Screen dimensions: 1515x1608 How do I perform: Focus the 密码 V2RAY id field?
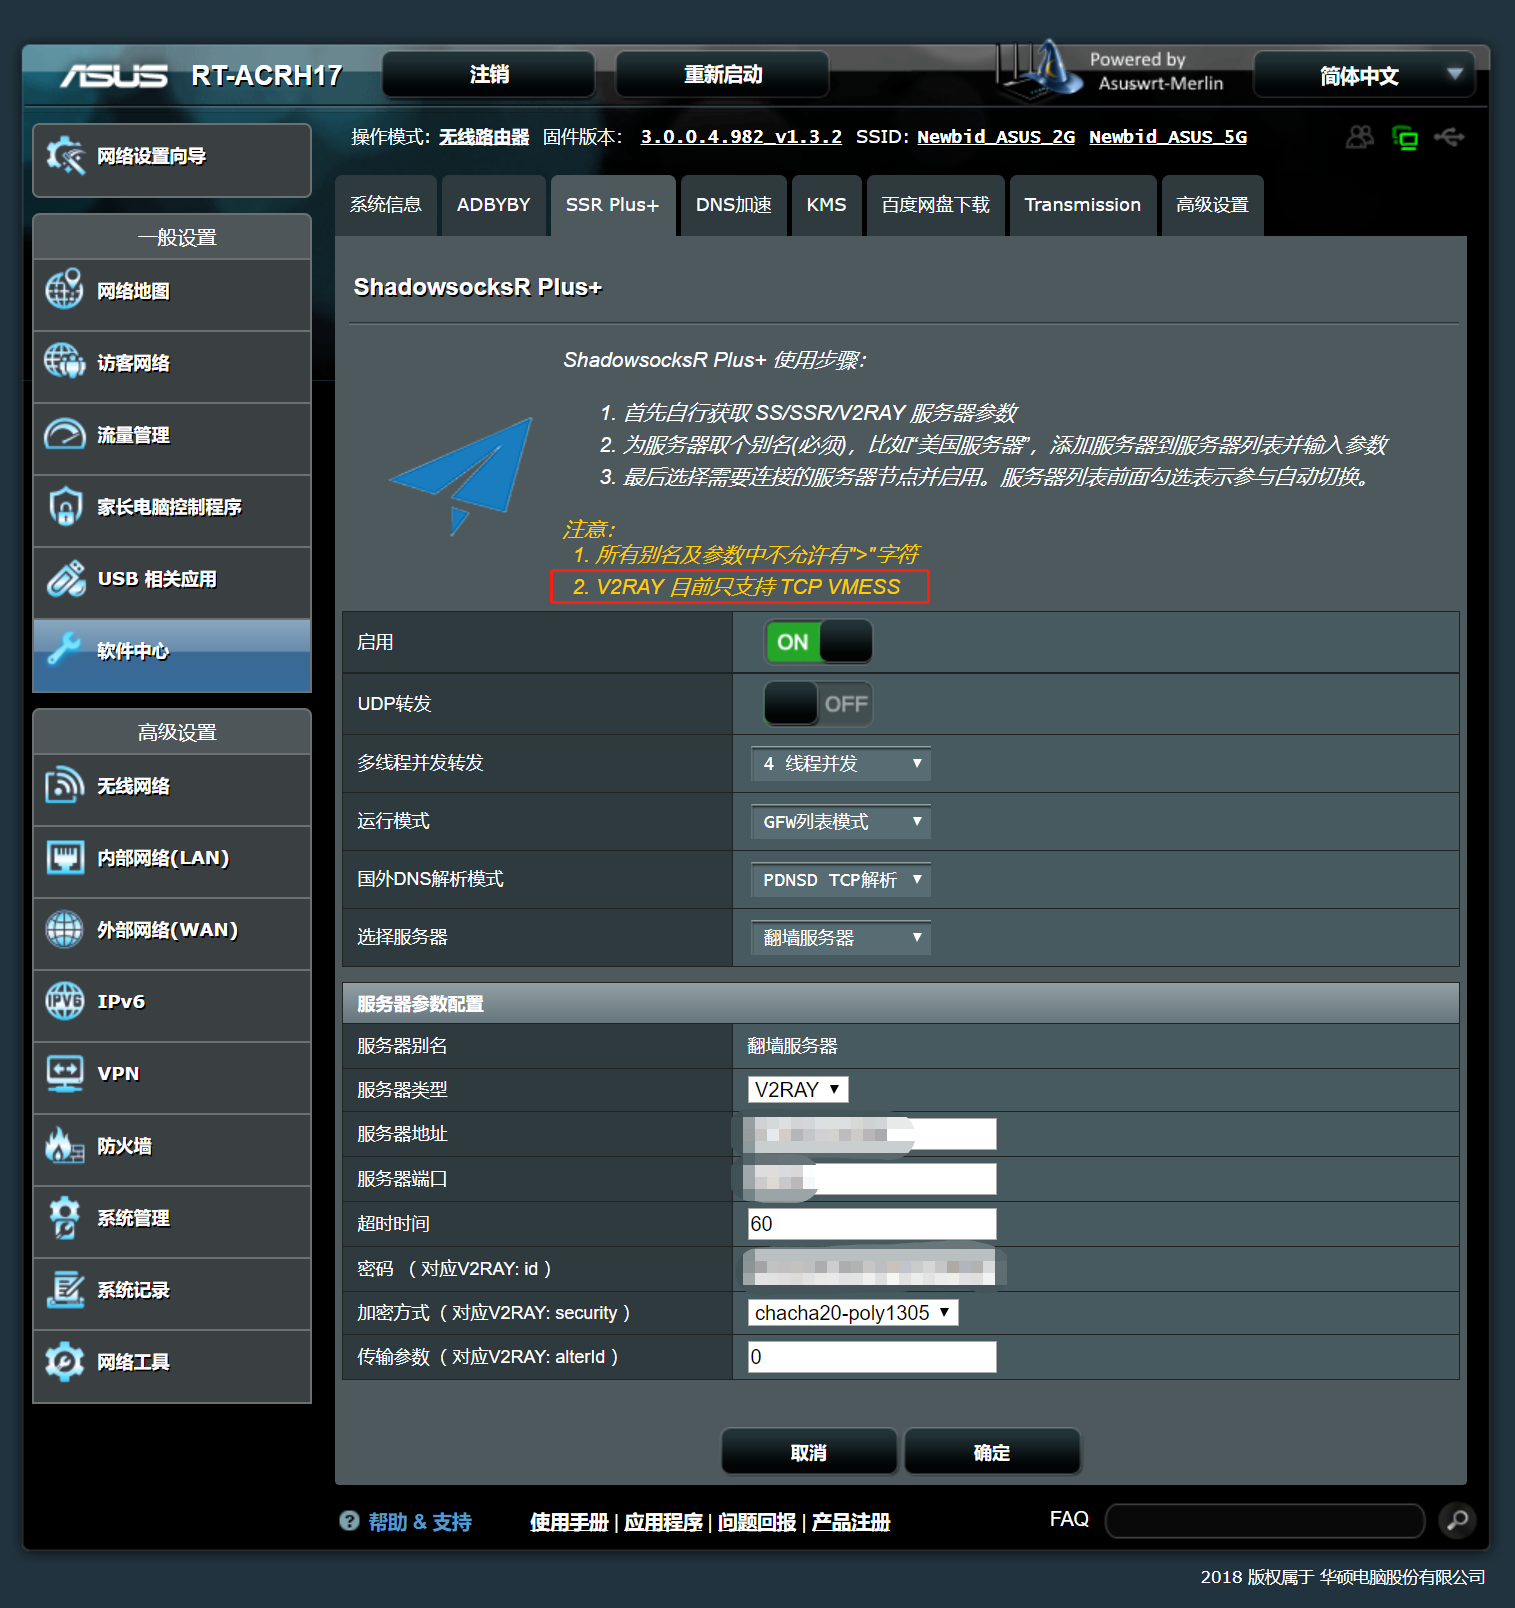coord(872,1269)
